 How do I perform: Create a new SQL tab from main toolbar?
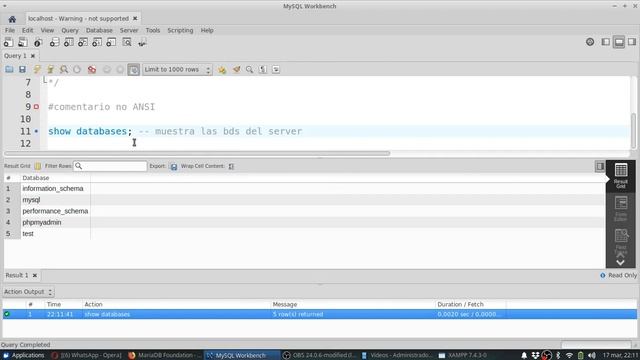click(x=8, y=42)
